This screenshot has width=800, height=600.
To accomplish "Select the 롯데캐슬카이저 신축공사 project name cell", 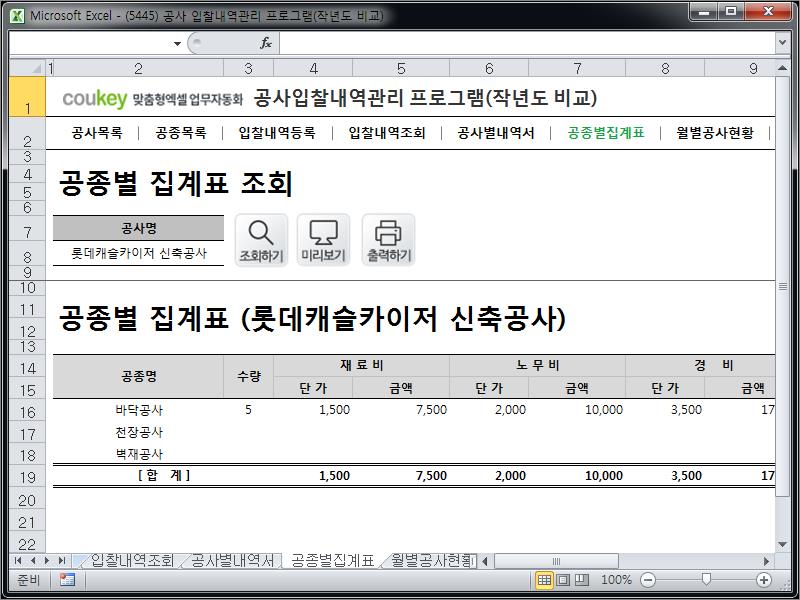I will point(138,254).
